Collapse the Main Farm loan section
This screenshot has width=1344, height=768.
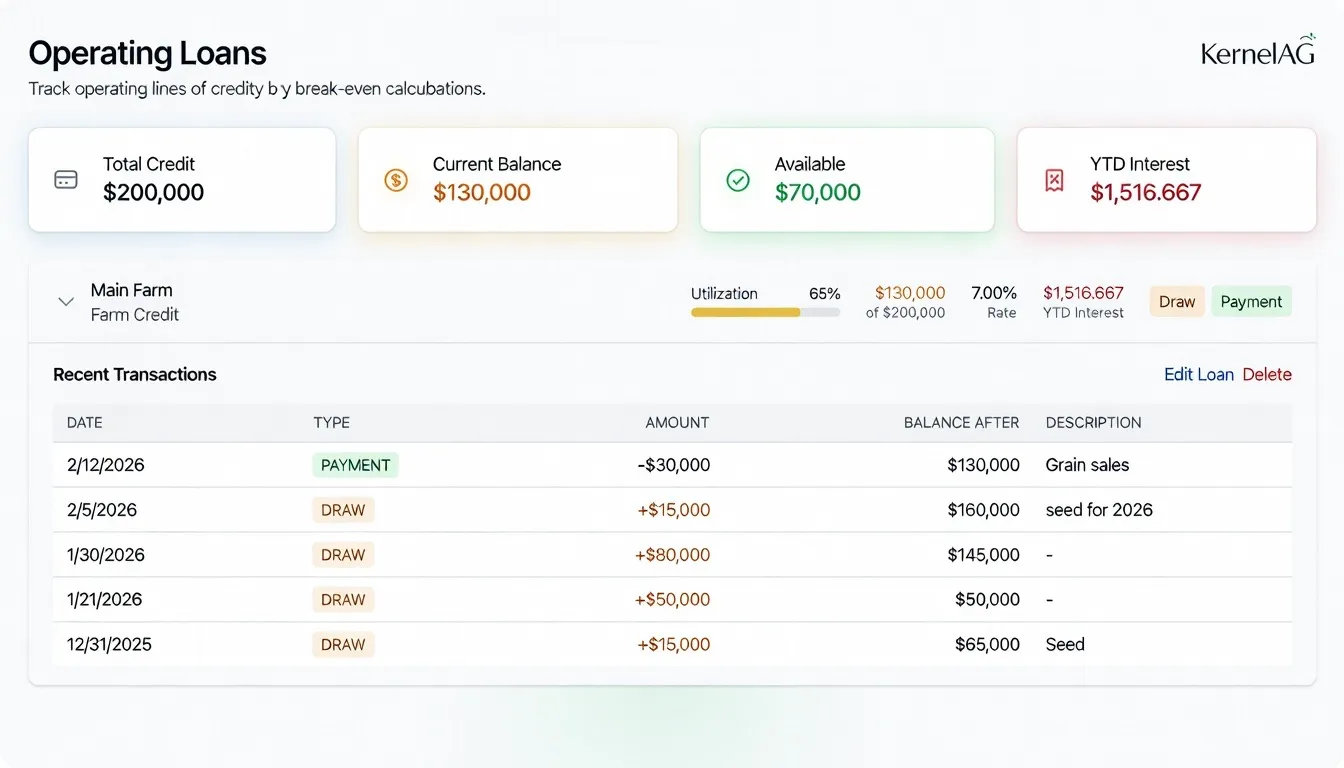point(65,301)
